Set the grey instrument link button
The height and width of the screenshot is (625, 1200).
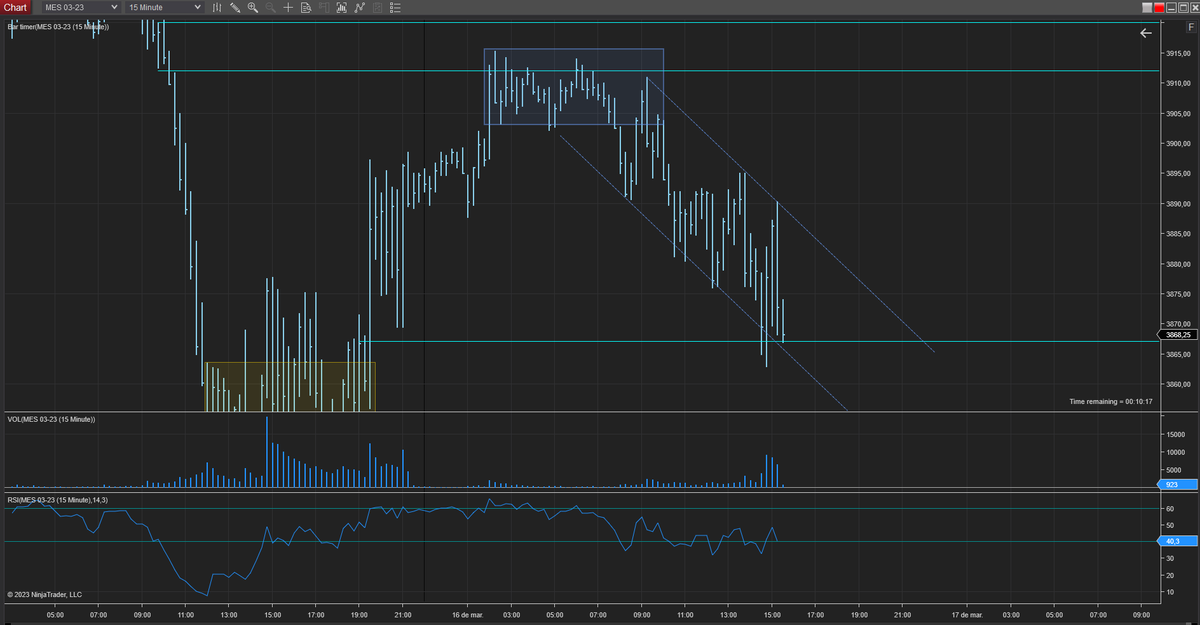click(x=1147, y=7)
